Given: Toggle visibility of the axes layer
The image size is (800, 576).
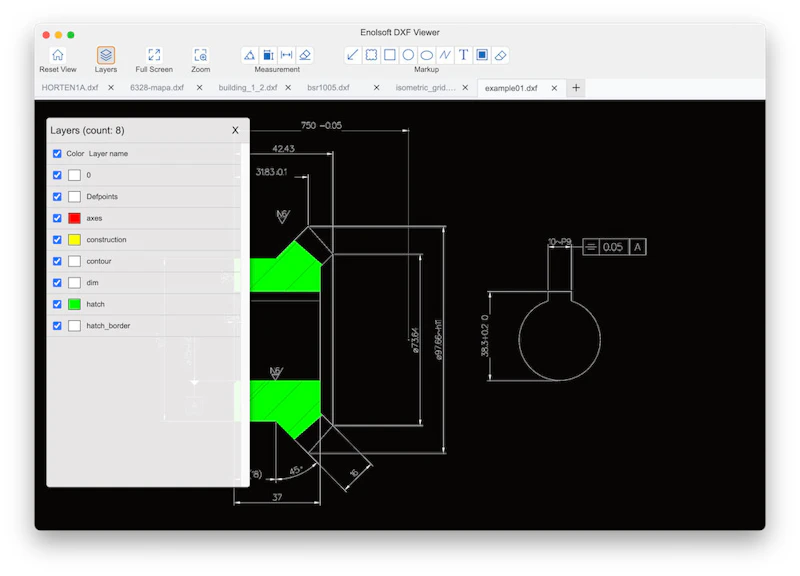Looking at the screenshot, I should point(57,218).
